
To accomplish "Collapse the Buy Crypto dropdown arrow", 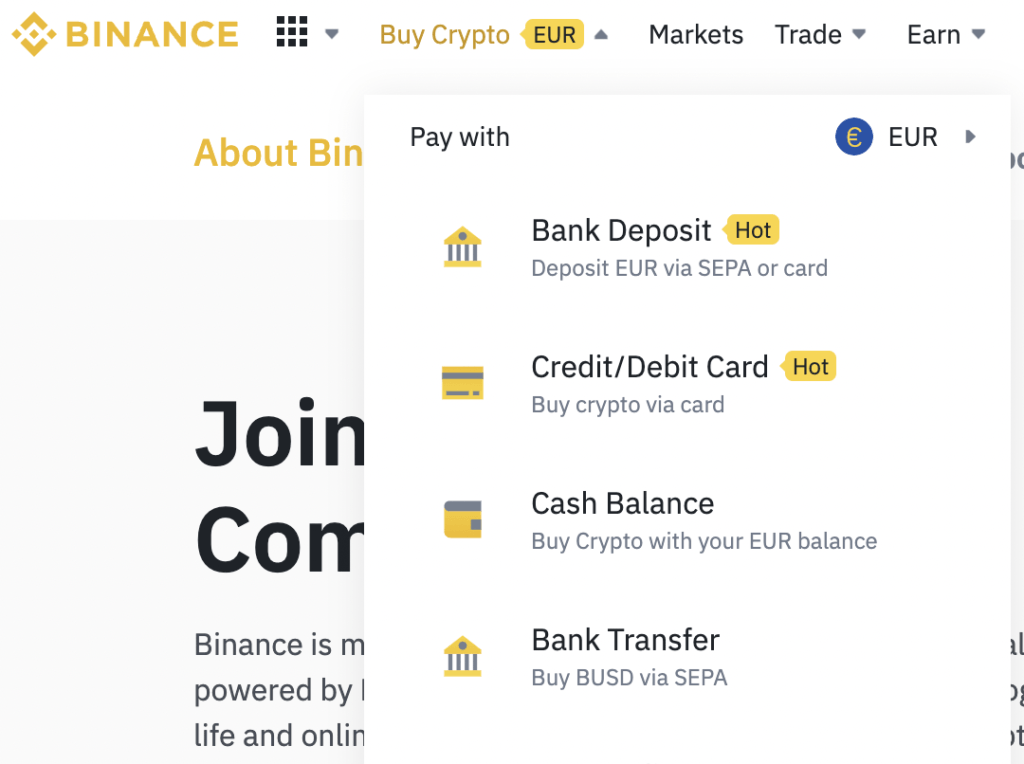I will pos(601,35).
